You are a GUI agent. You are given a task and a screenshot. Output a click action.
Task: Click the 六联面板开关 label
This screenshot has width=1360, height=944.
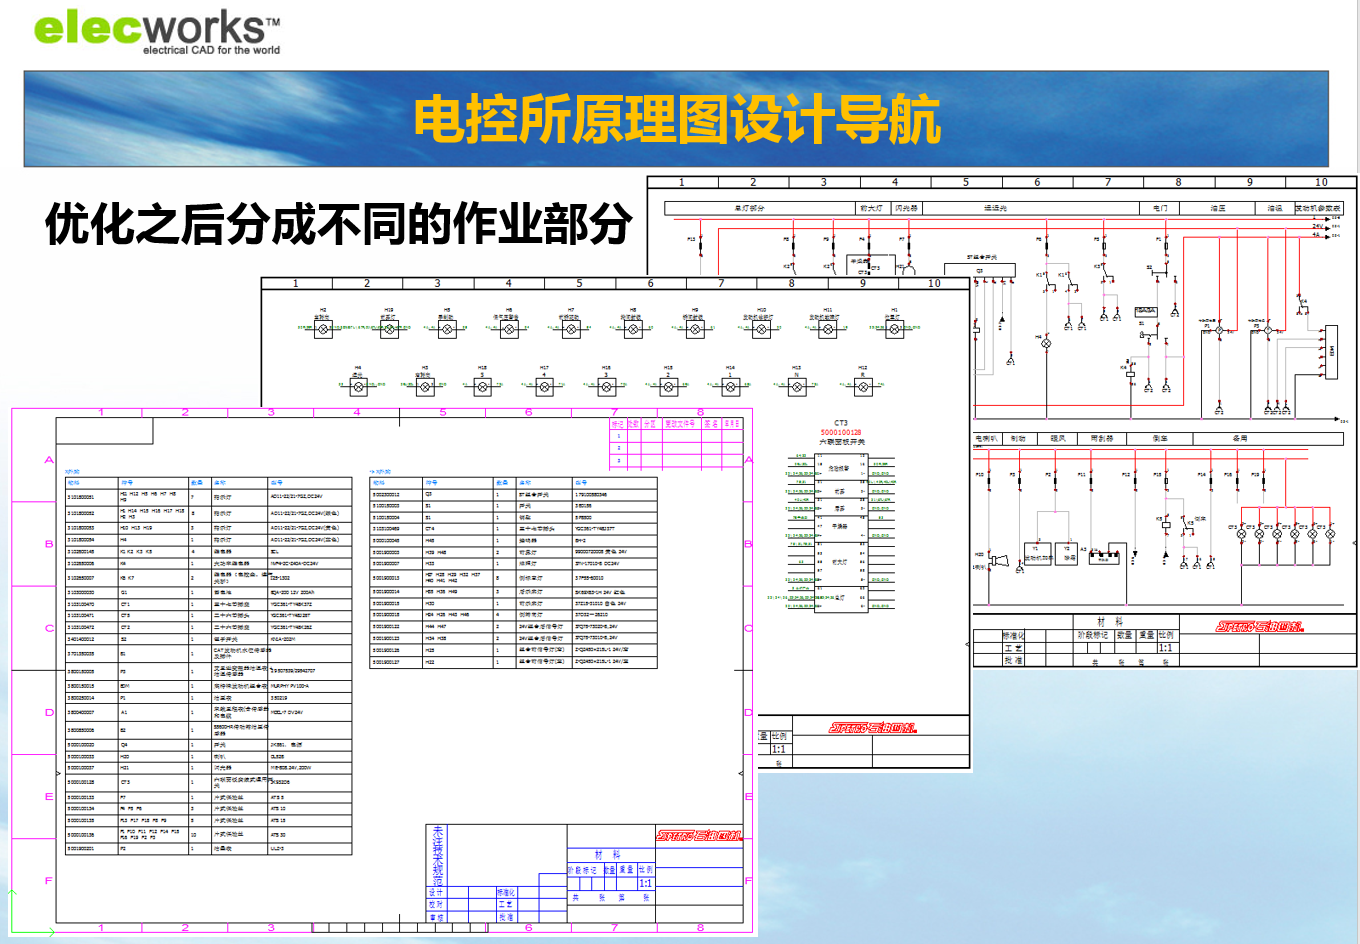[x=841, y=441]
